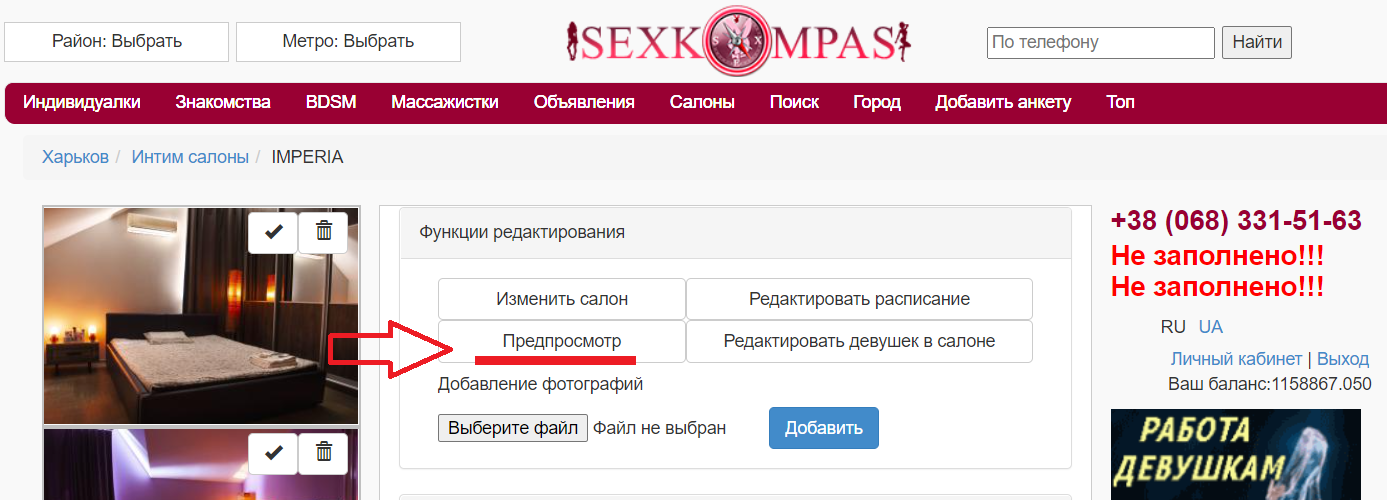Screen dimensions: 1387x500
Task: Open the Индивидуалки menu item
Action: point(82,102)
